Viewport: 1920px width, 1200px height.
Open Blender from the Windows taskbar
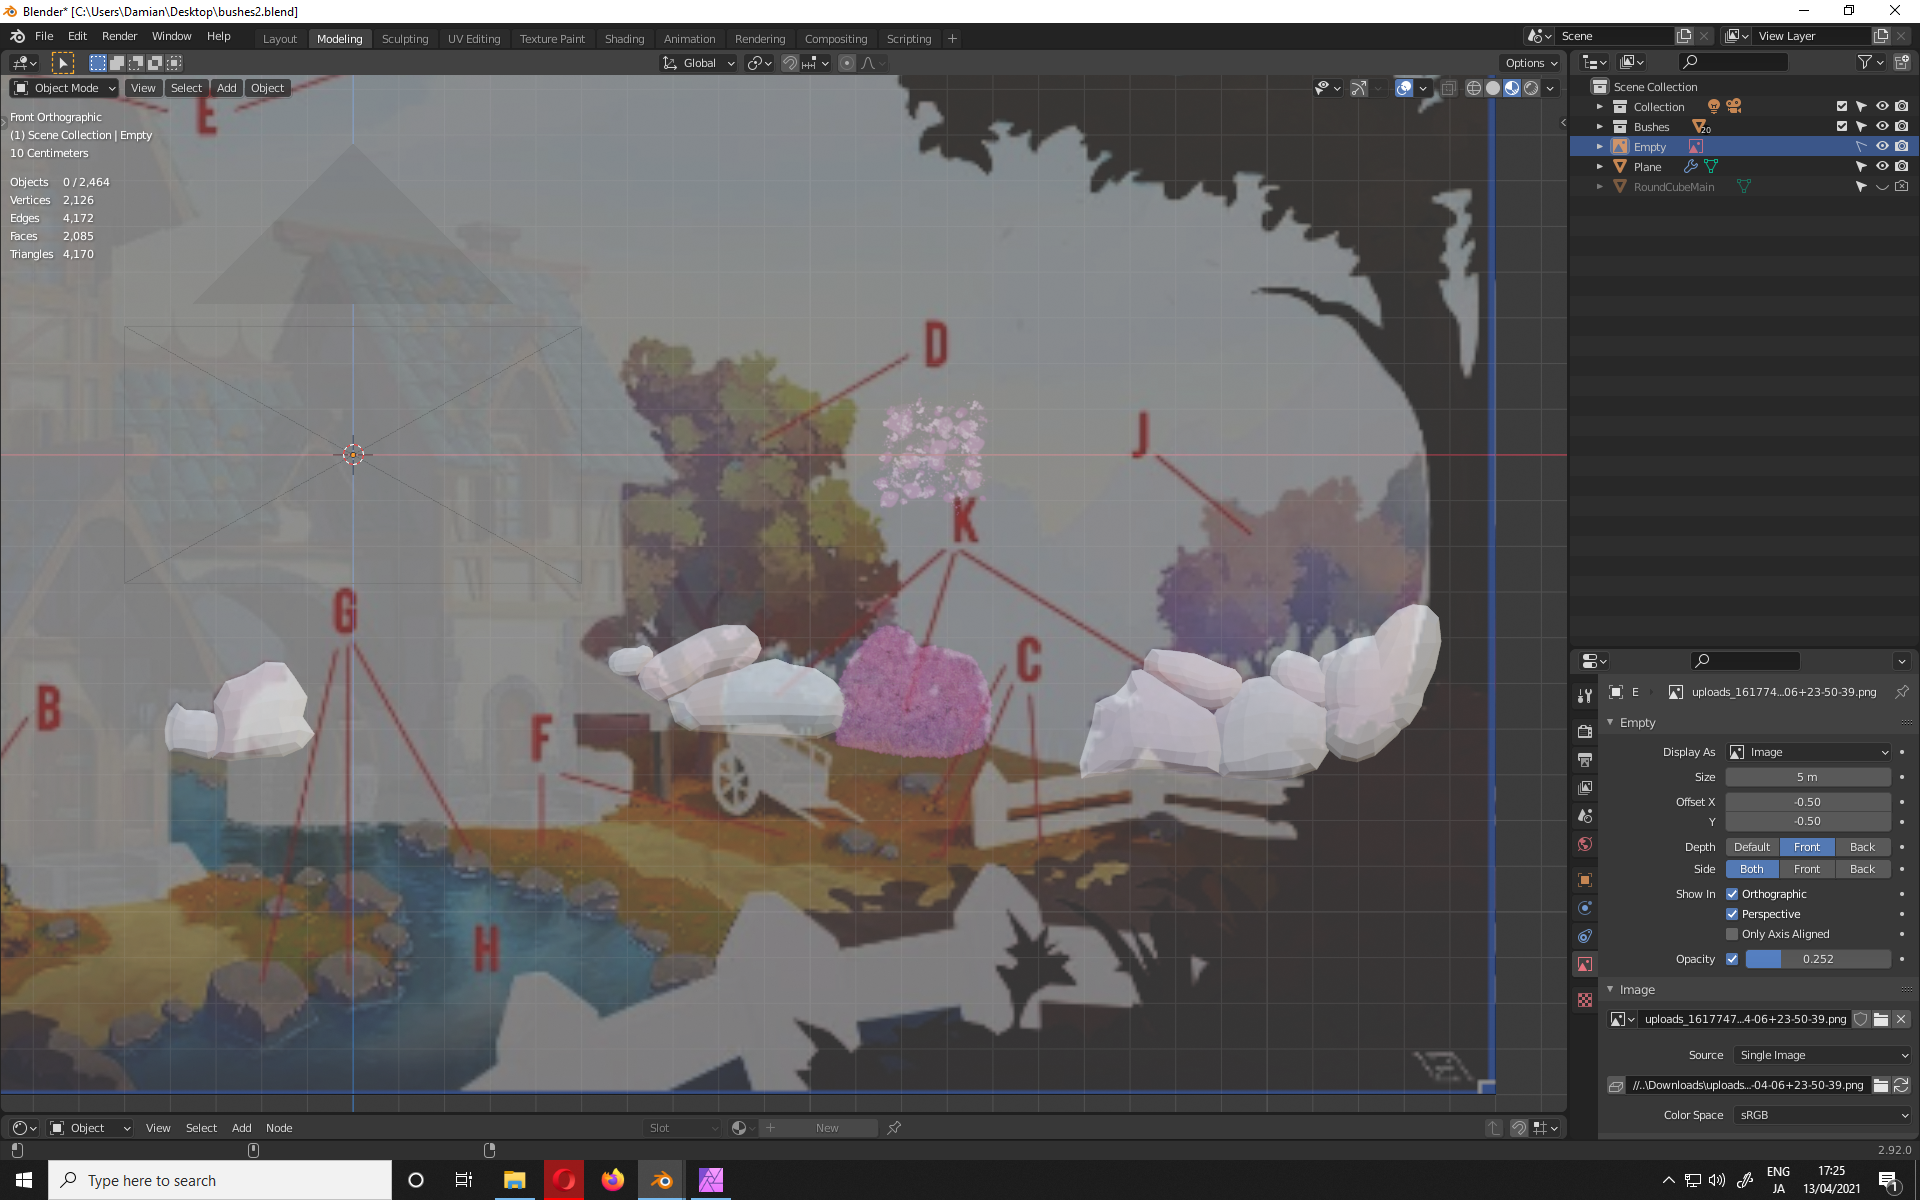click(661, 1180)
